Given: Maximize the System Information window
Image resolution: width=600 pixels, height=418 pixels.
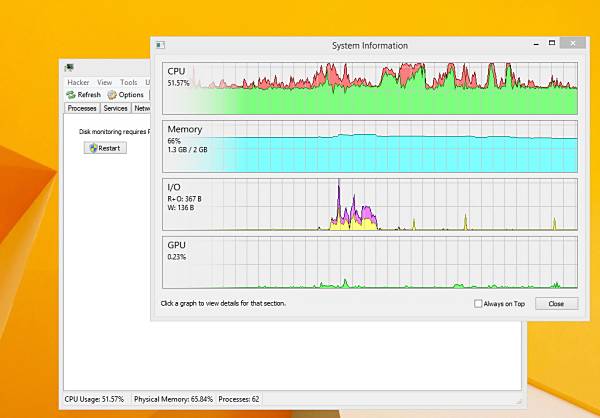Looking at the screenshot, I should [552, 43].
